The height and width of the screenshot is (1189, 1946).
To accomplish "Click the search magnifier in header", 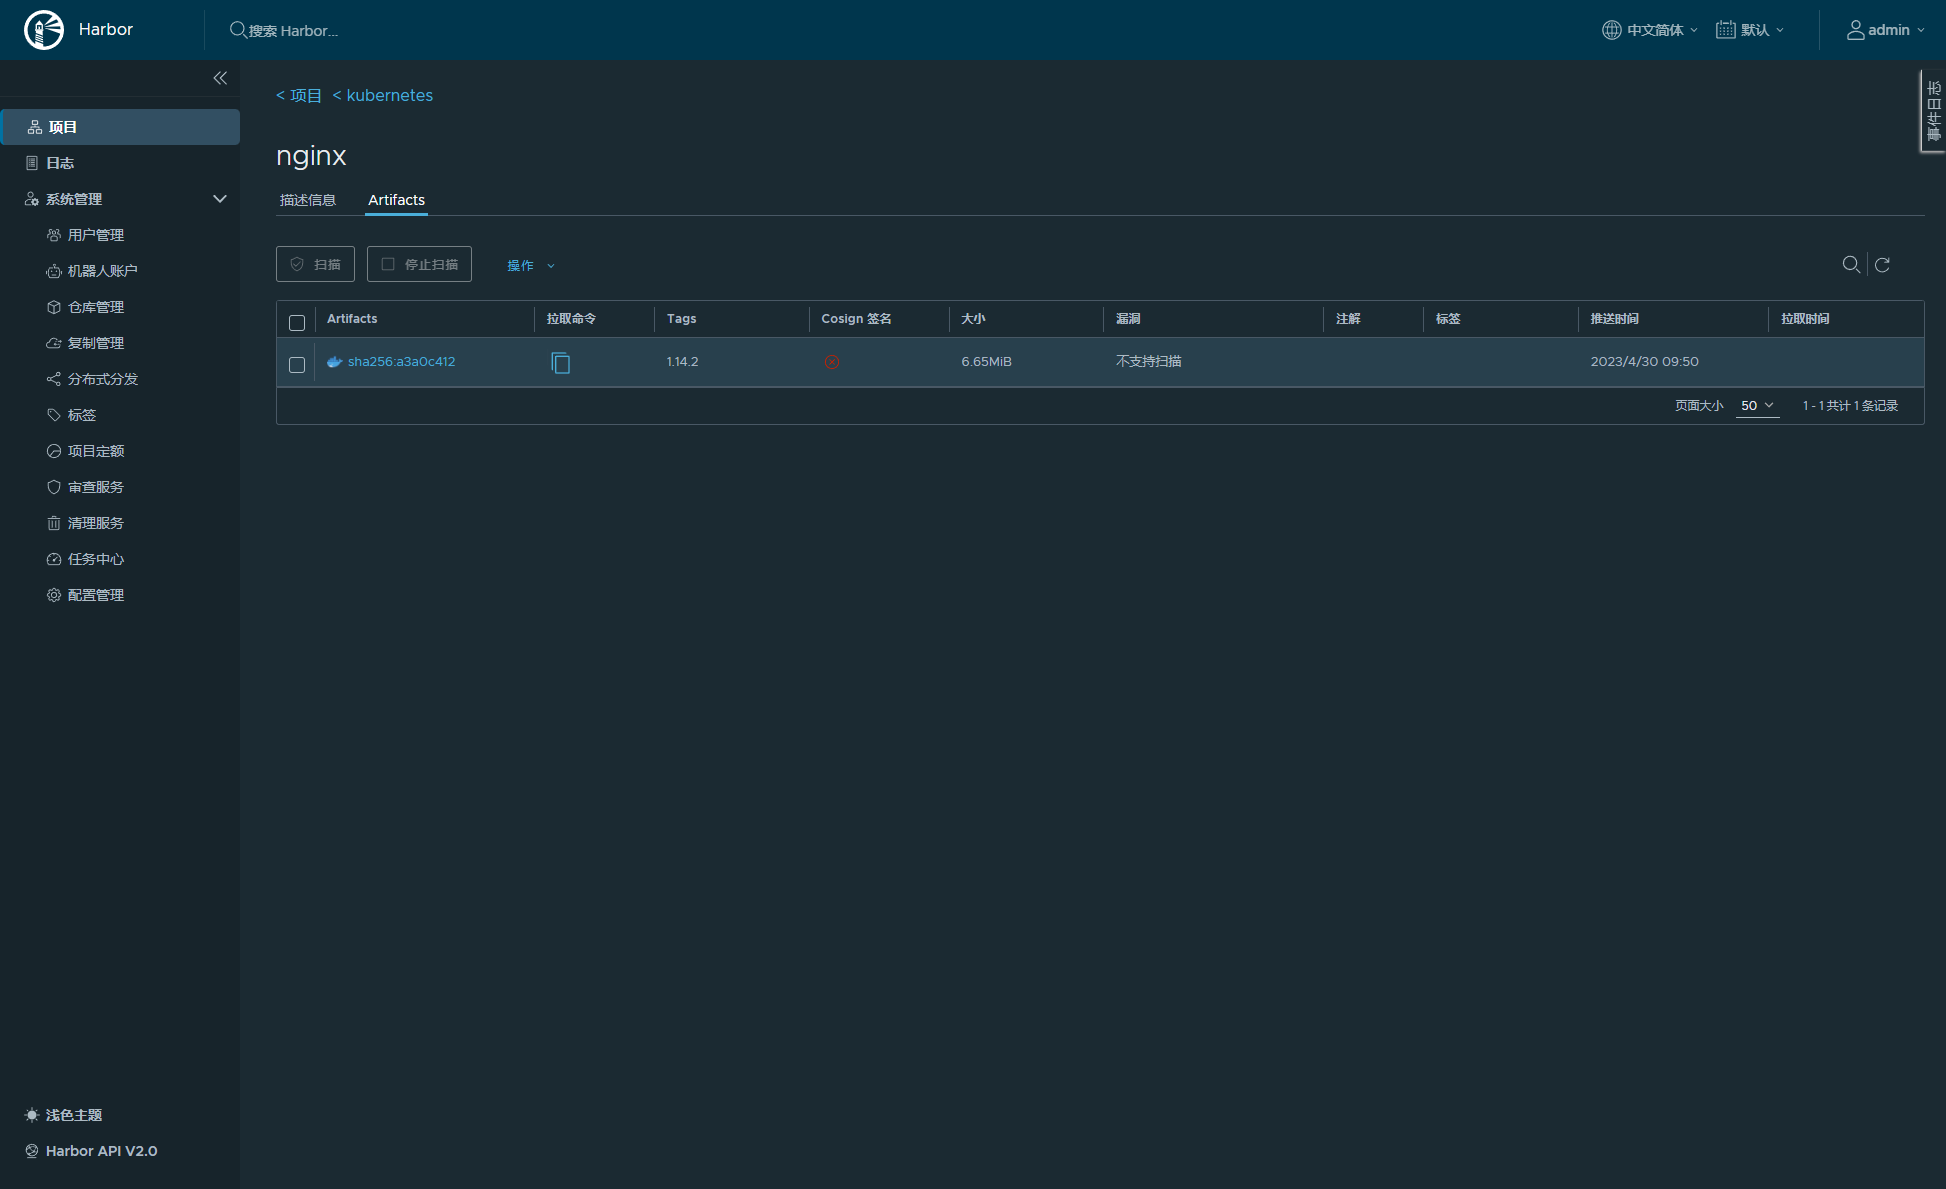I will [x=238, y=30].
